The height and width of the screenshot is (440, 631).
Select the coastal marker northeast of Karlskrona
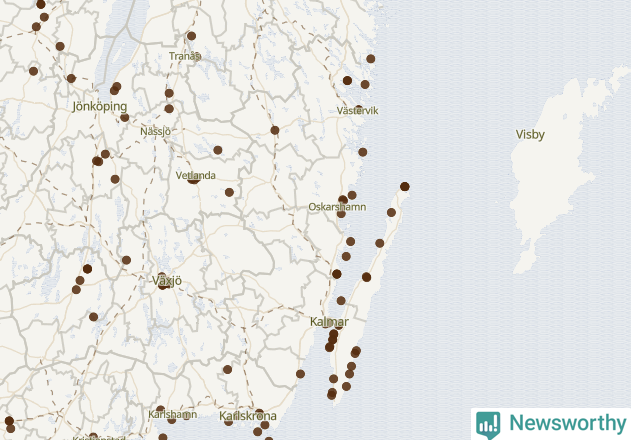pyautogui.click(x=300, y=374)
